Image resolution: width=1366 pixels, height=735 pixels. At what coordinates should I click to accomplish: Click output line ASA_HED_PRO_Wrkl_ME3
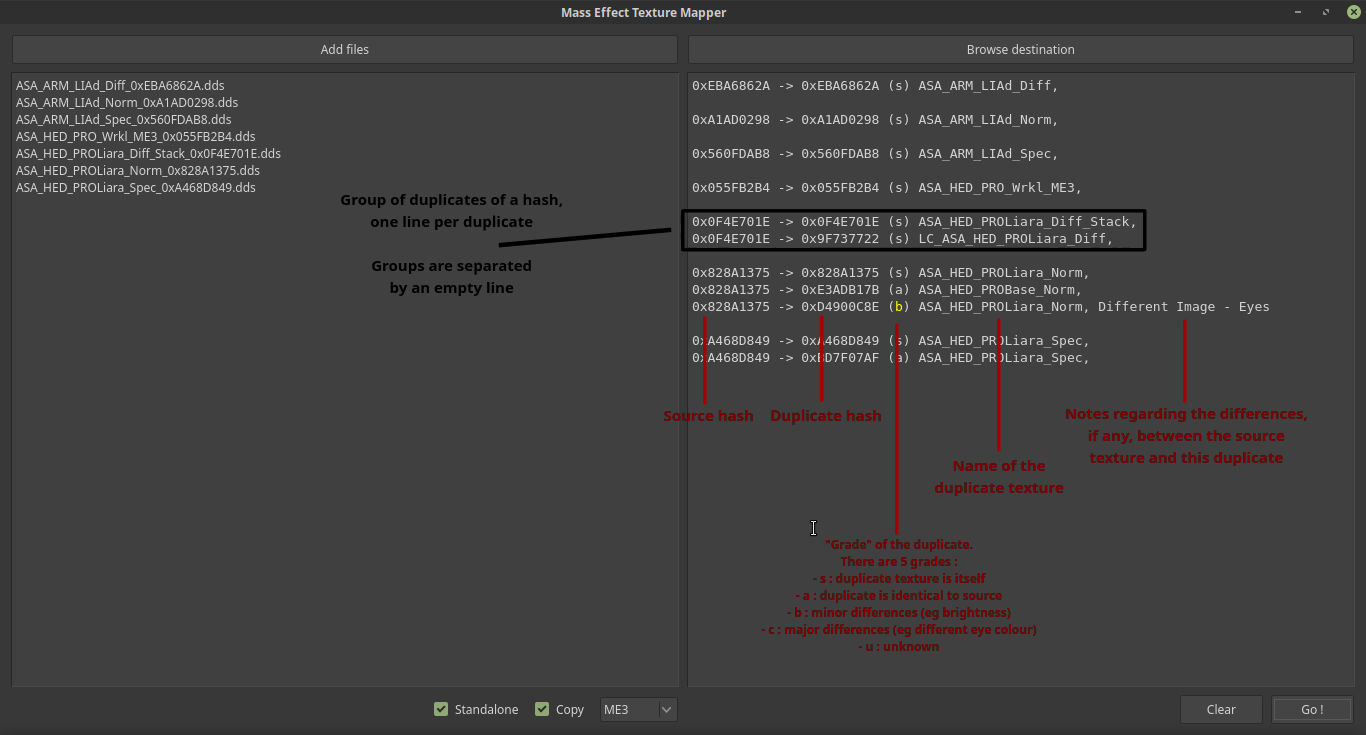(887, 188)
